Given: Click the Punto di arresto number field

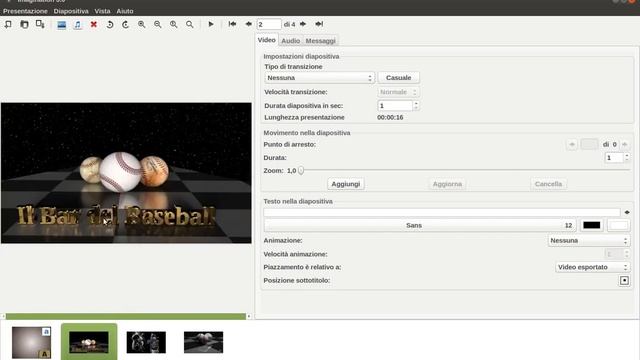Looking at the screenshot, I should (589, 144).
